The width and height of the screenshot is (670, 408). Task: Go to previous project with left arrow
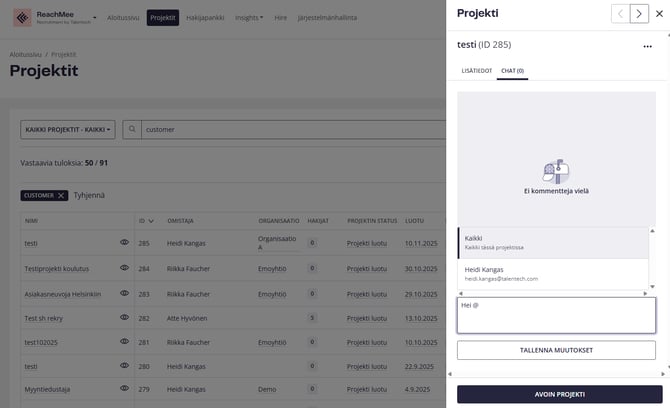[x=621, y=14]
